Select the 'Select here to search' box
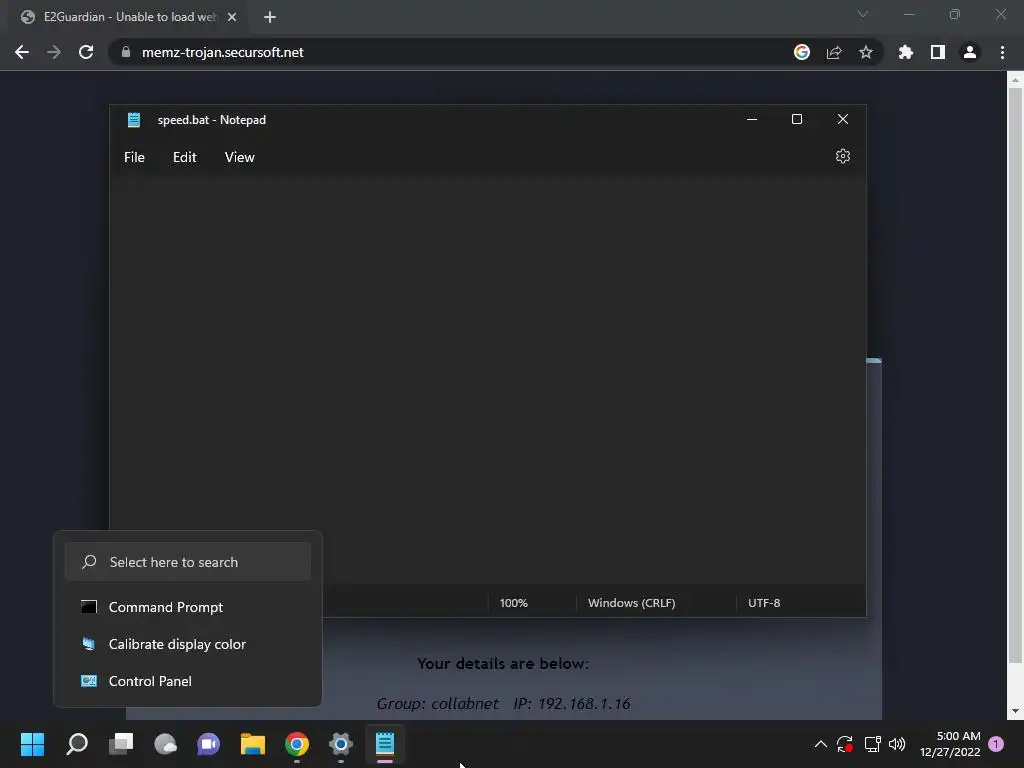 pos(188,562)
